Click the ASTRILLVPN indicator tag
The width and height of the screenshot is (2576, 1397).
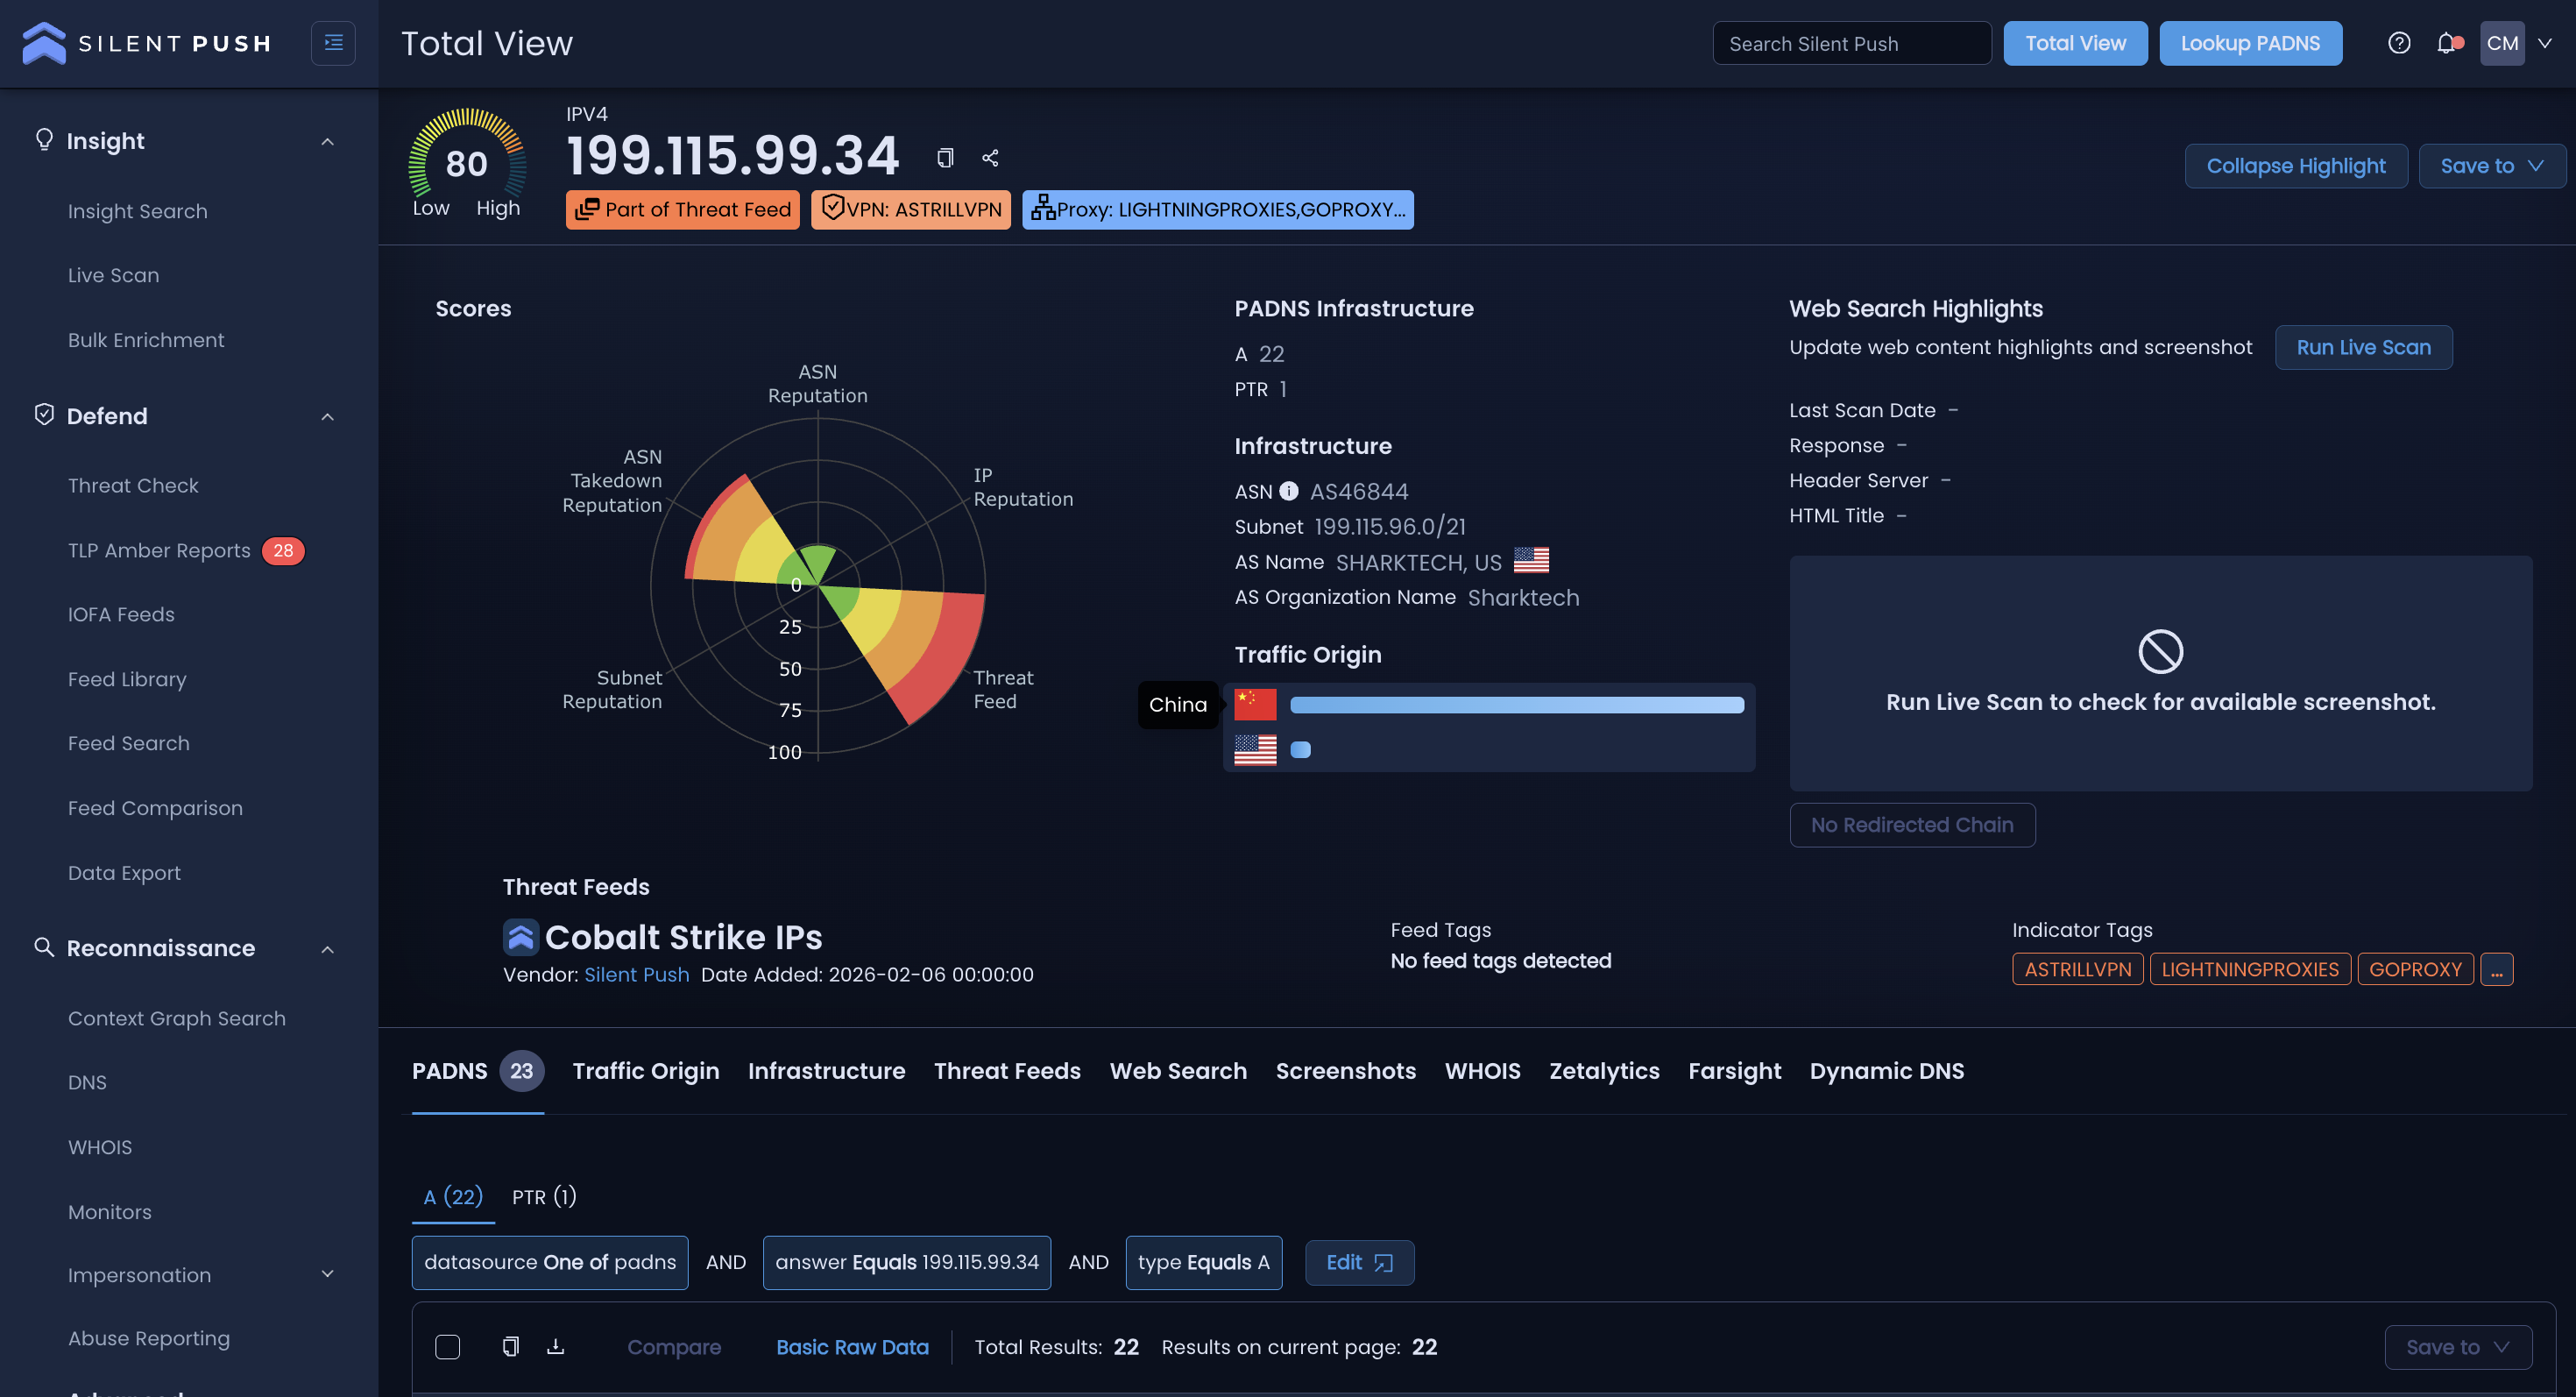tap(2077, 970)
